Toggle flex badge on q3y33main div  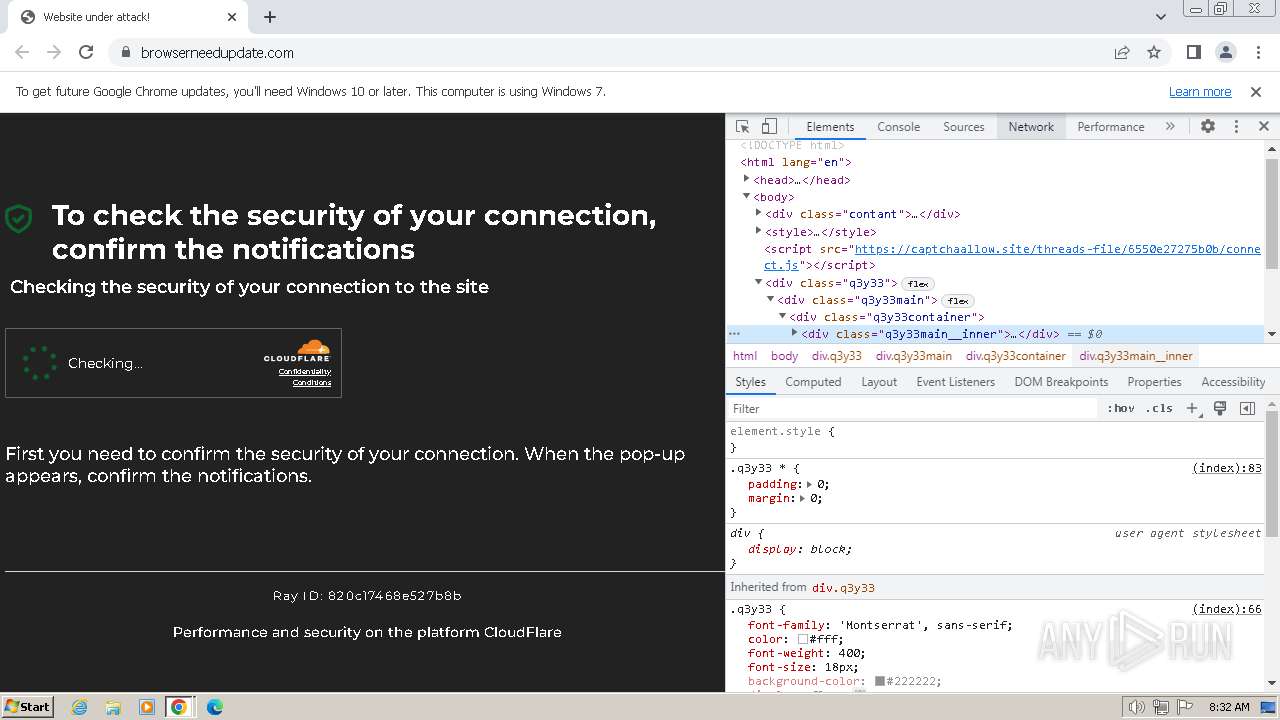point(958,301)
